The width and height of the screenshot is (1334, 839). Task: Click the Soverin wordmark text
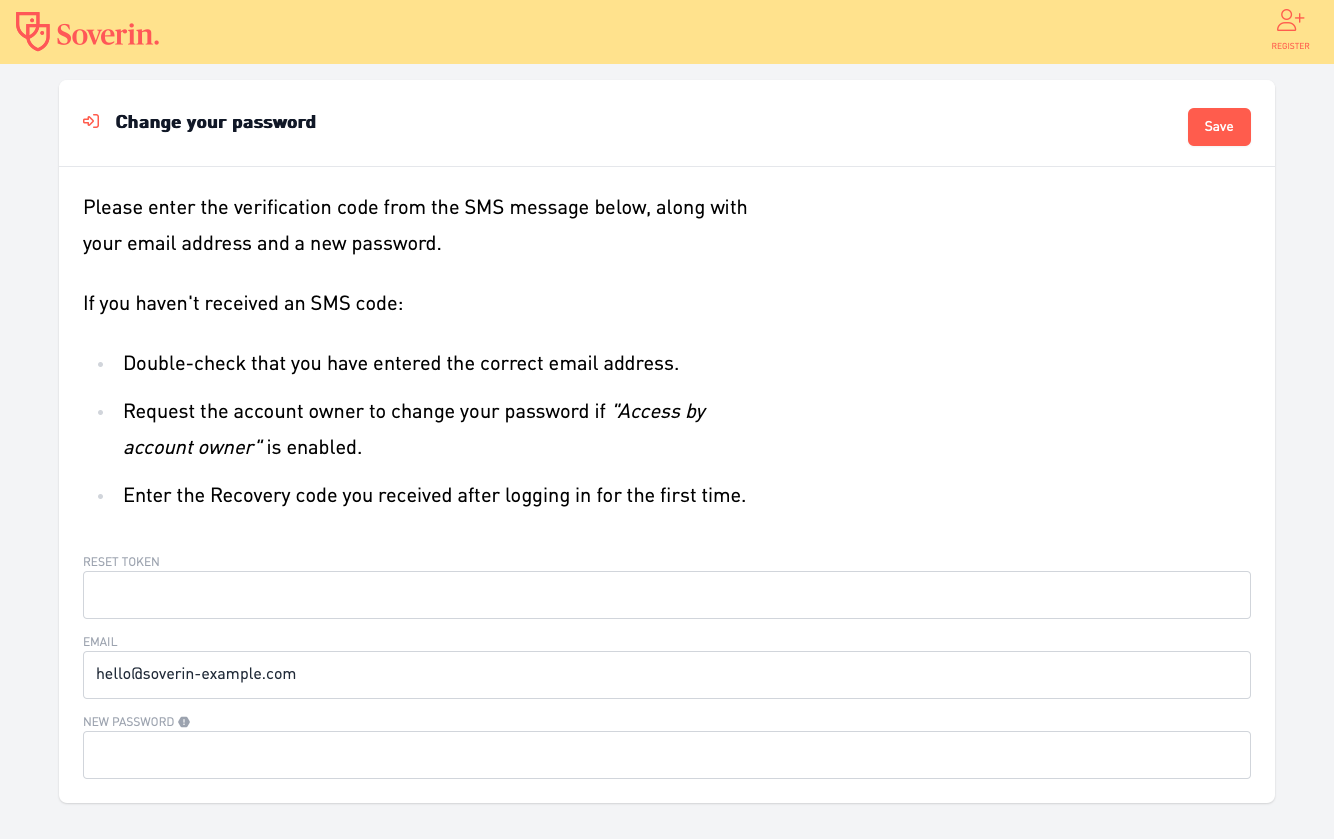(x=108, y=34)
